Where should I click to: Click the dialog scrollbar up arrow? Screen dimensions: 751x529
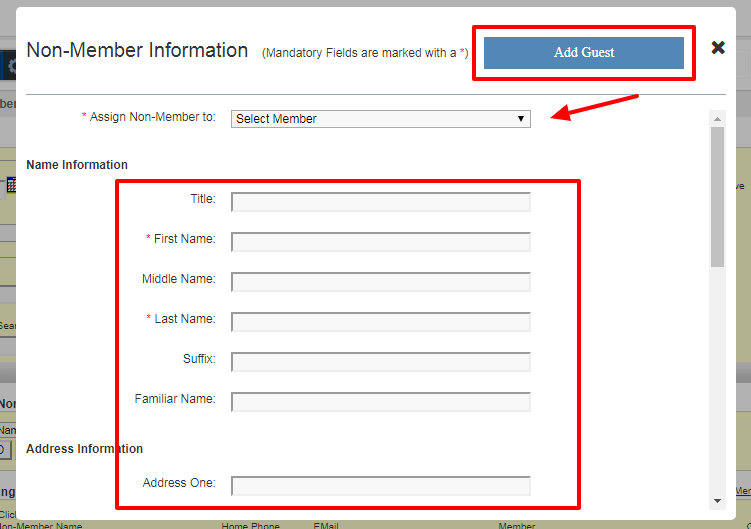coord(717,119)
